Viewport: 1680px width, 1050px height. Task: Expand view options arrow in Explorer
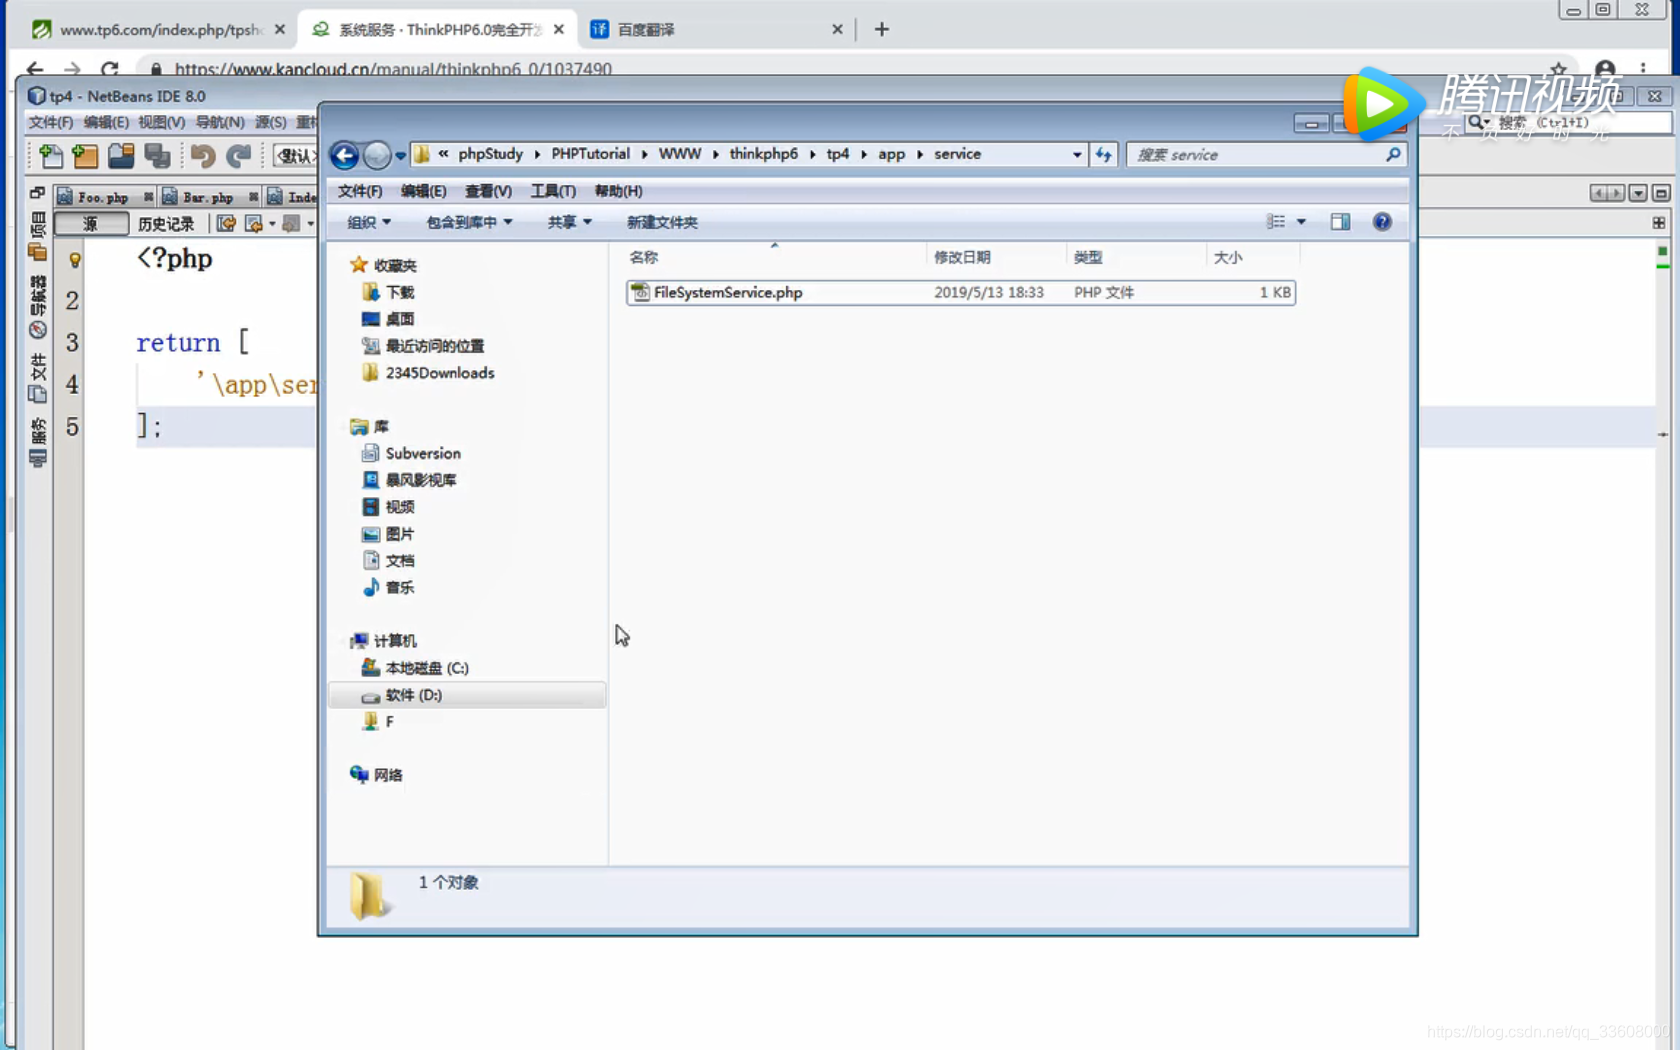[1301, 222]
